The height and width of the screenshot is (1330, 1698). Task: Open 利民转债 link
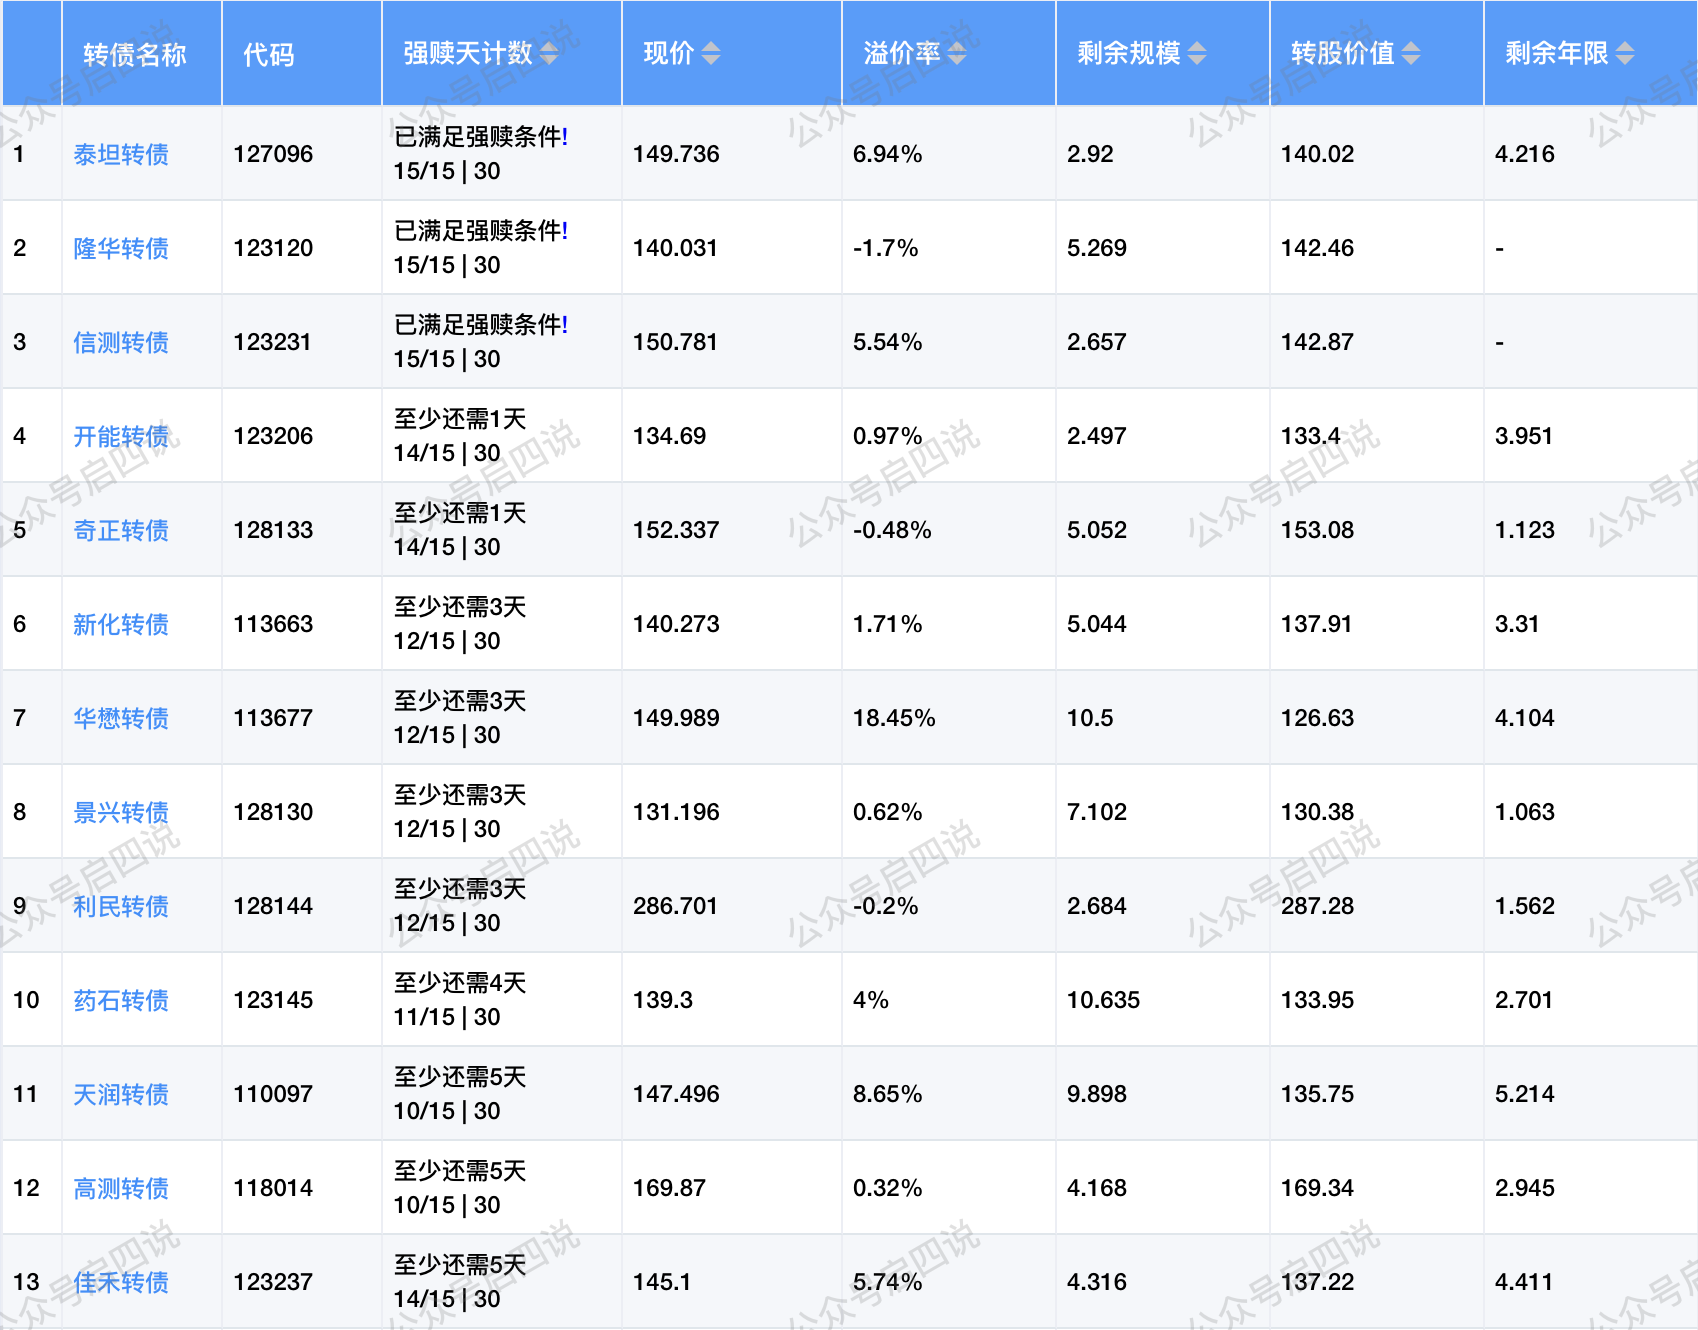[121, 907]
